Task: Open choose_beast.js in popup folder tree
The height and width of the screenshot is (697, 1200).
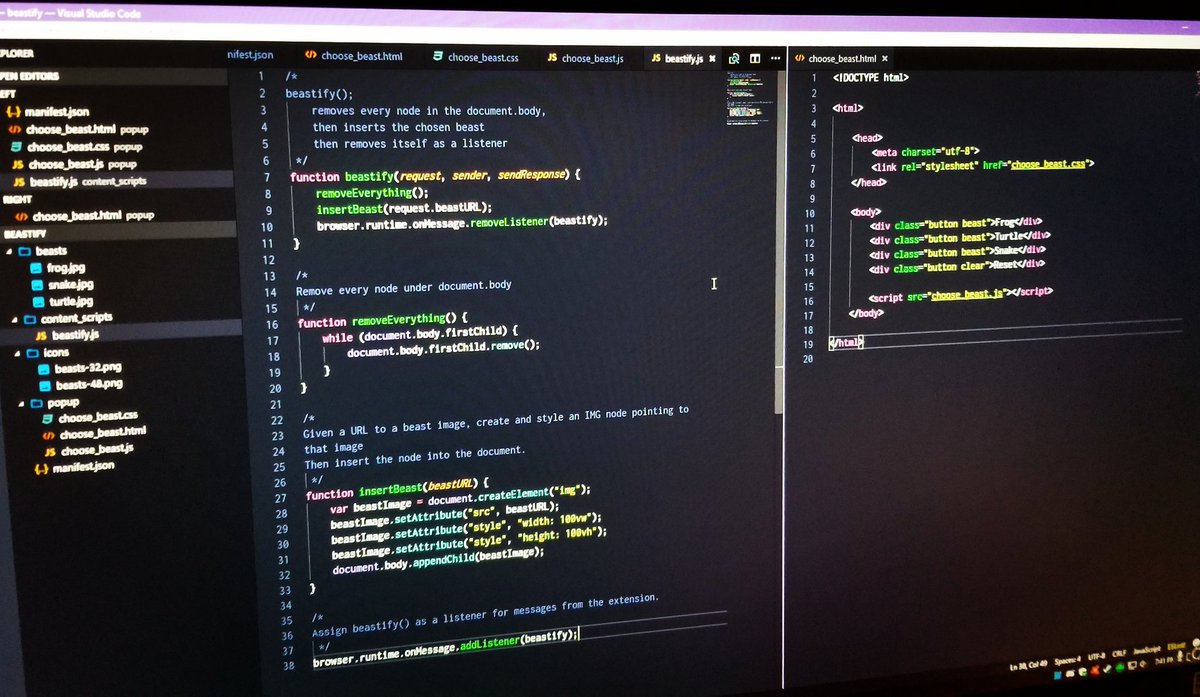Action: click(98, 450)
